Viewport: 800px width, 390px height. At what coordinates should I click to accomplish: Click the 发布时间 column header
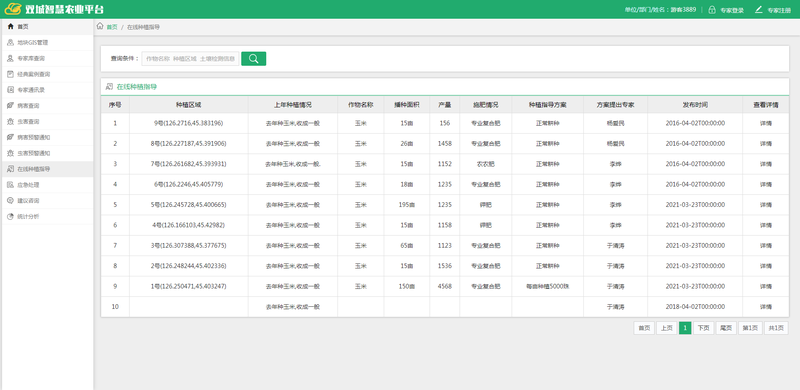pos(695,105)
